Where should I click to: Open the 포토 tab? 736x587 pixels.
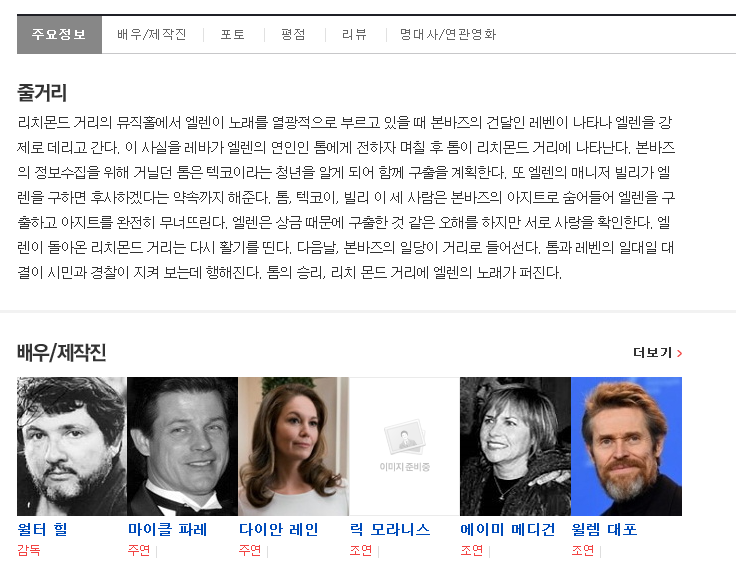(x=233, y=35)
